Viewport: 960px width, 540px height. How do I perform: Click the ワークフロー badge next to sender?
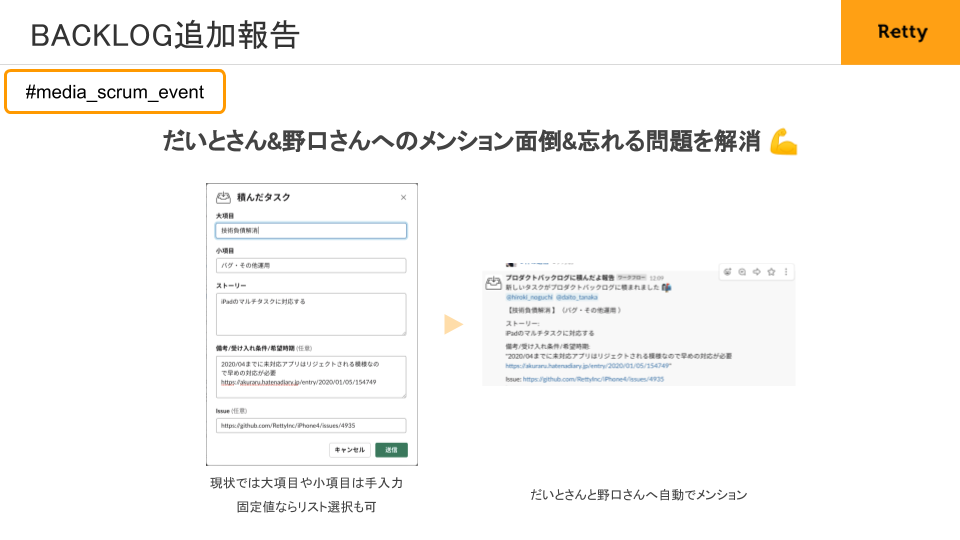coord(631,277)
